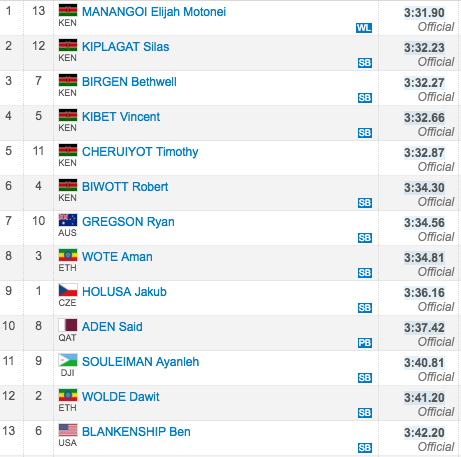Open MANANGOI Elijah Motonei athlete profile
Viewport: 461px width, 457px height.
coord(154,12)
